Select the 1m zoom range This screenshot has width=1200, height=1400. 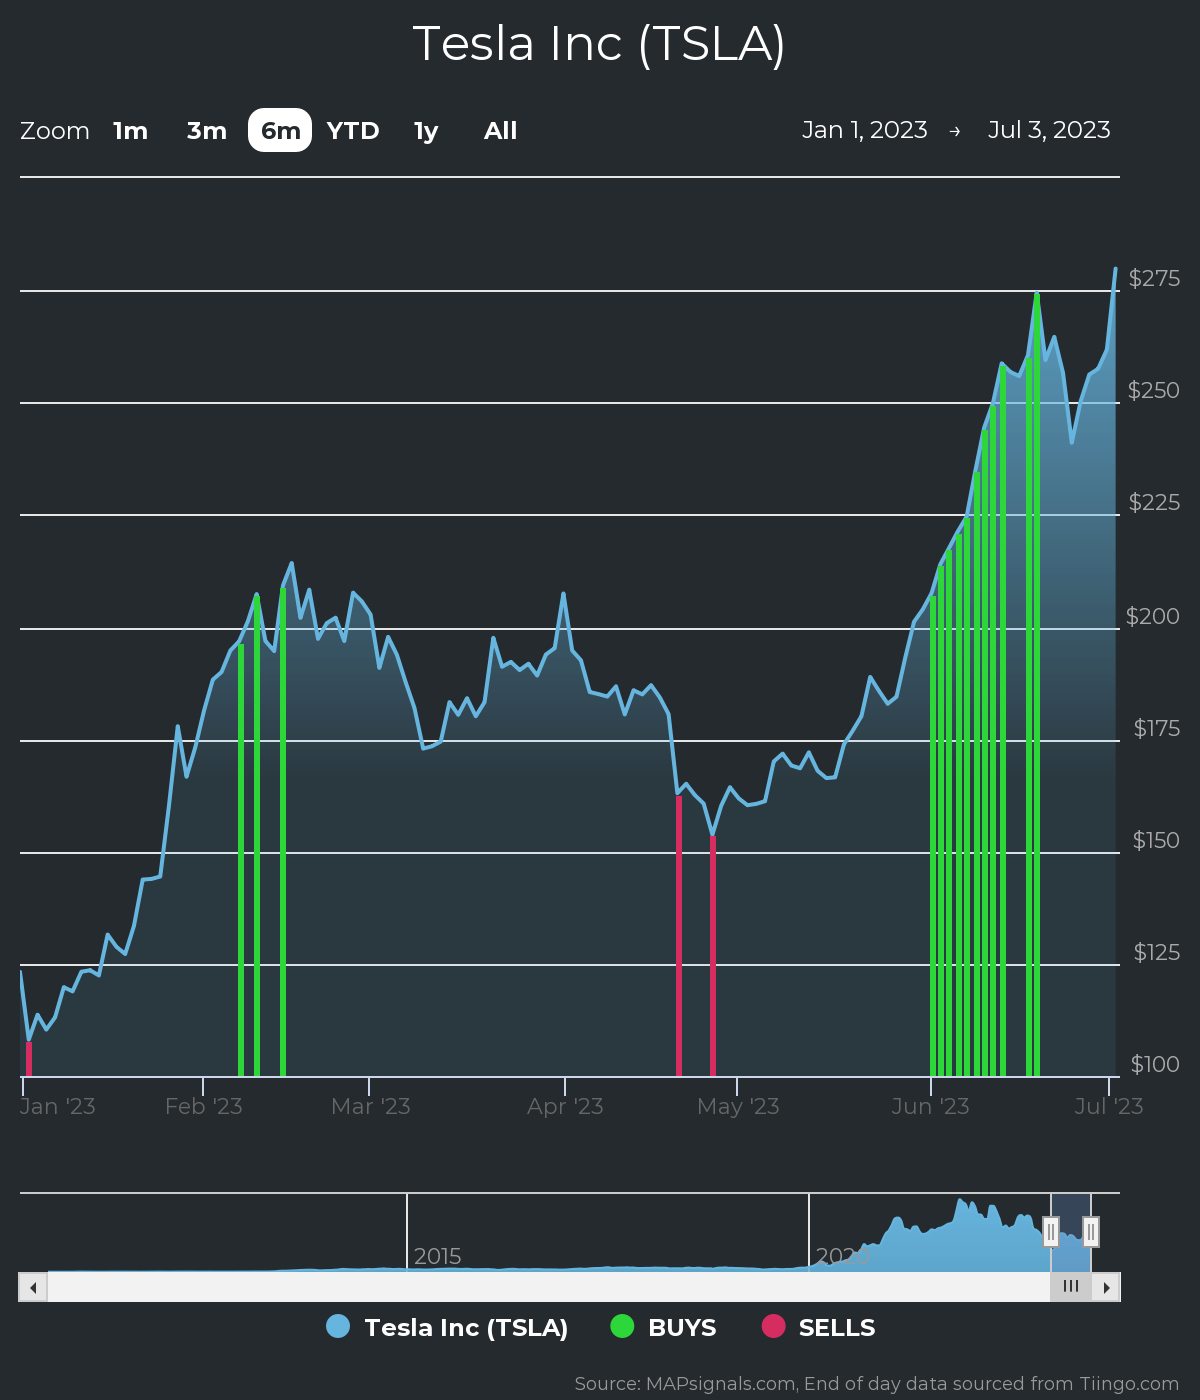130,131
